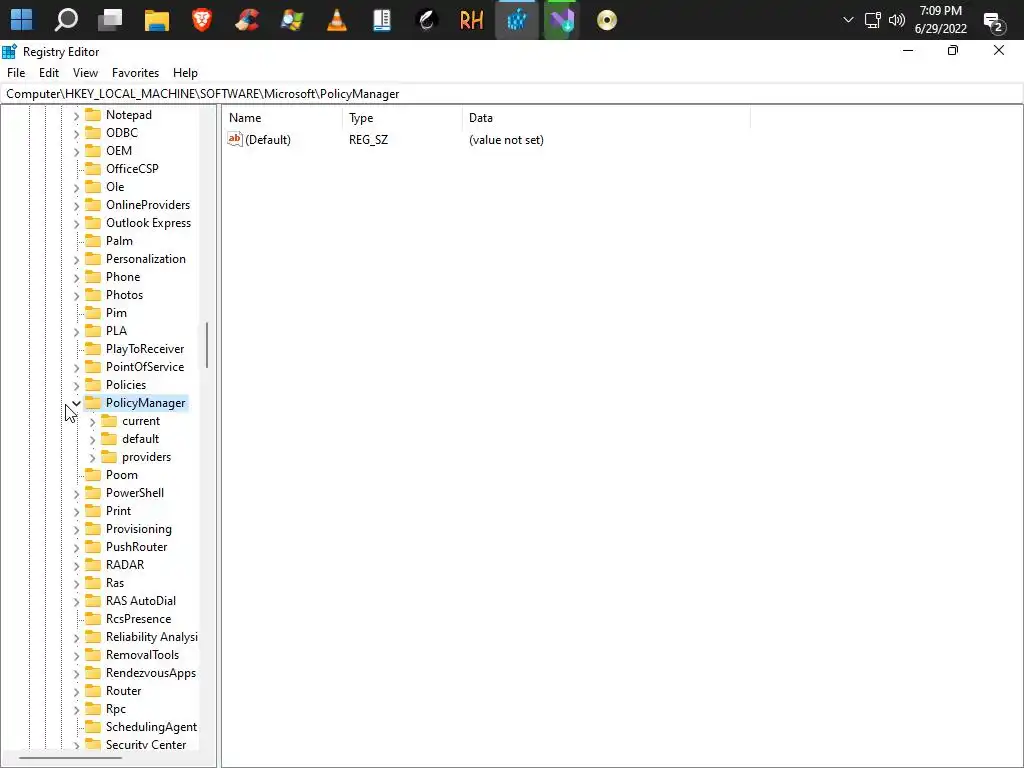
Task: Select the Provisioning key
Action: tap(138, 528)
